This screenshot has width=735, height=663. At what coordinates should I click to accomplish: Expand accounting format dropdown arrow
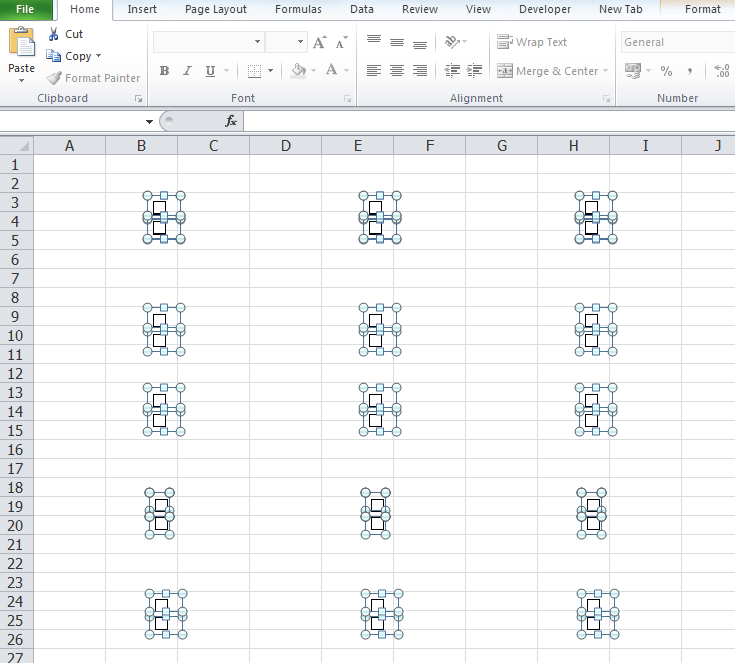click(648, 71)
